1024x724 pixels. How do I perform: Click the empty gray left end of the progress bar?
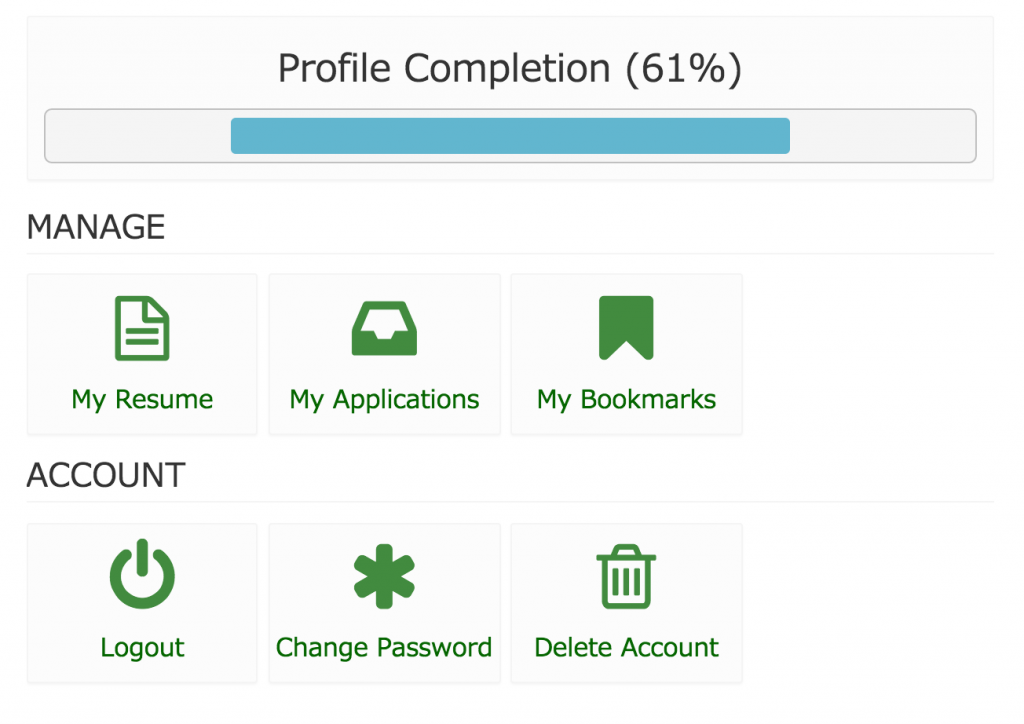point(138,136)
